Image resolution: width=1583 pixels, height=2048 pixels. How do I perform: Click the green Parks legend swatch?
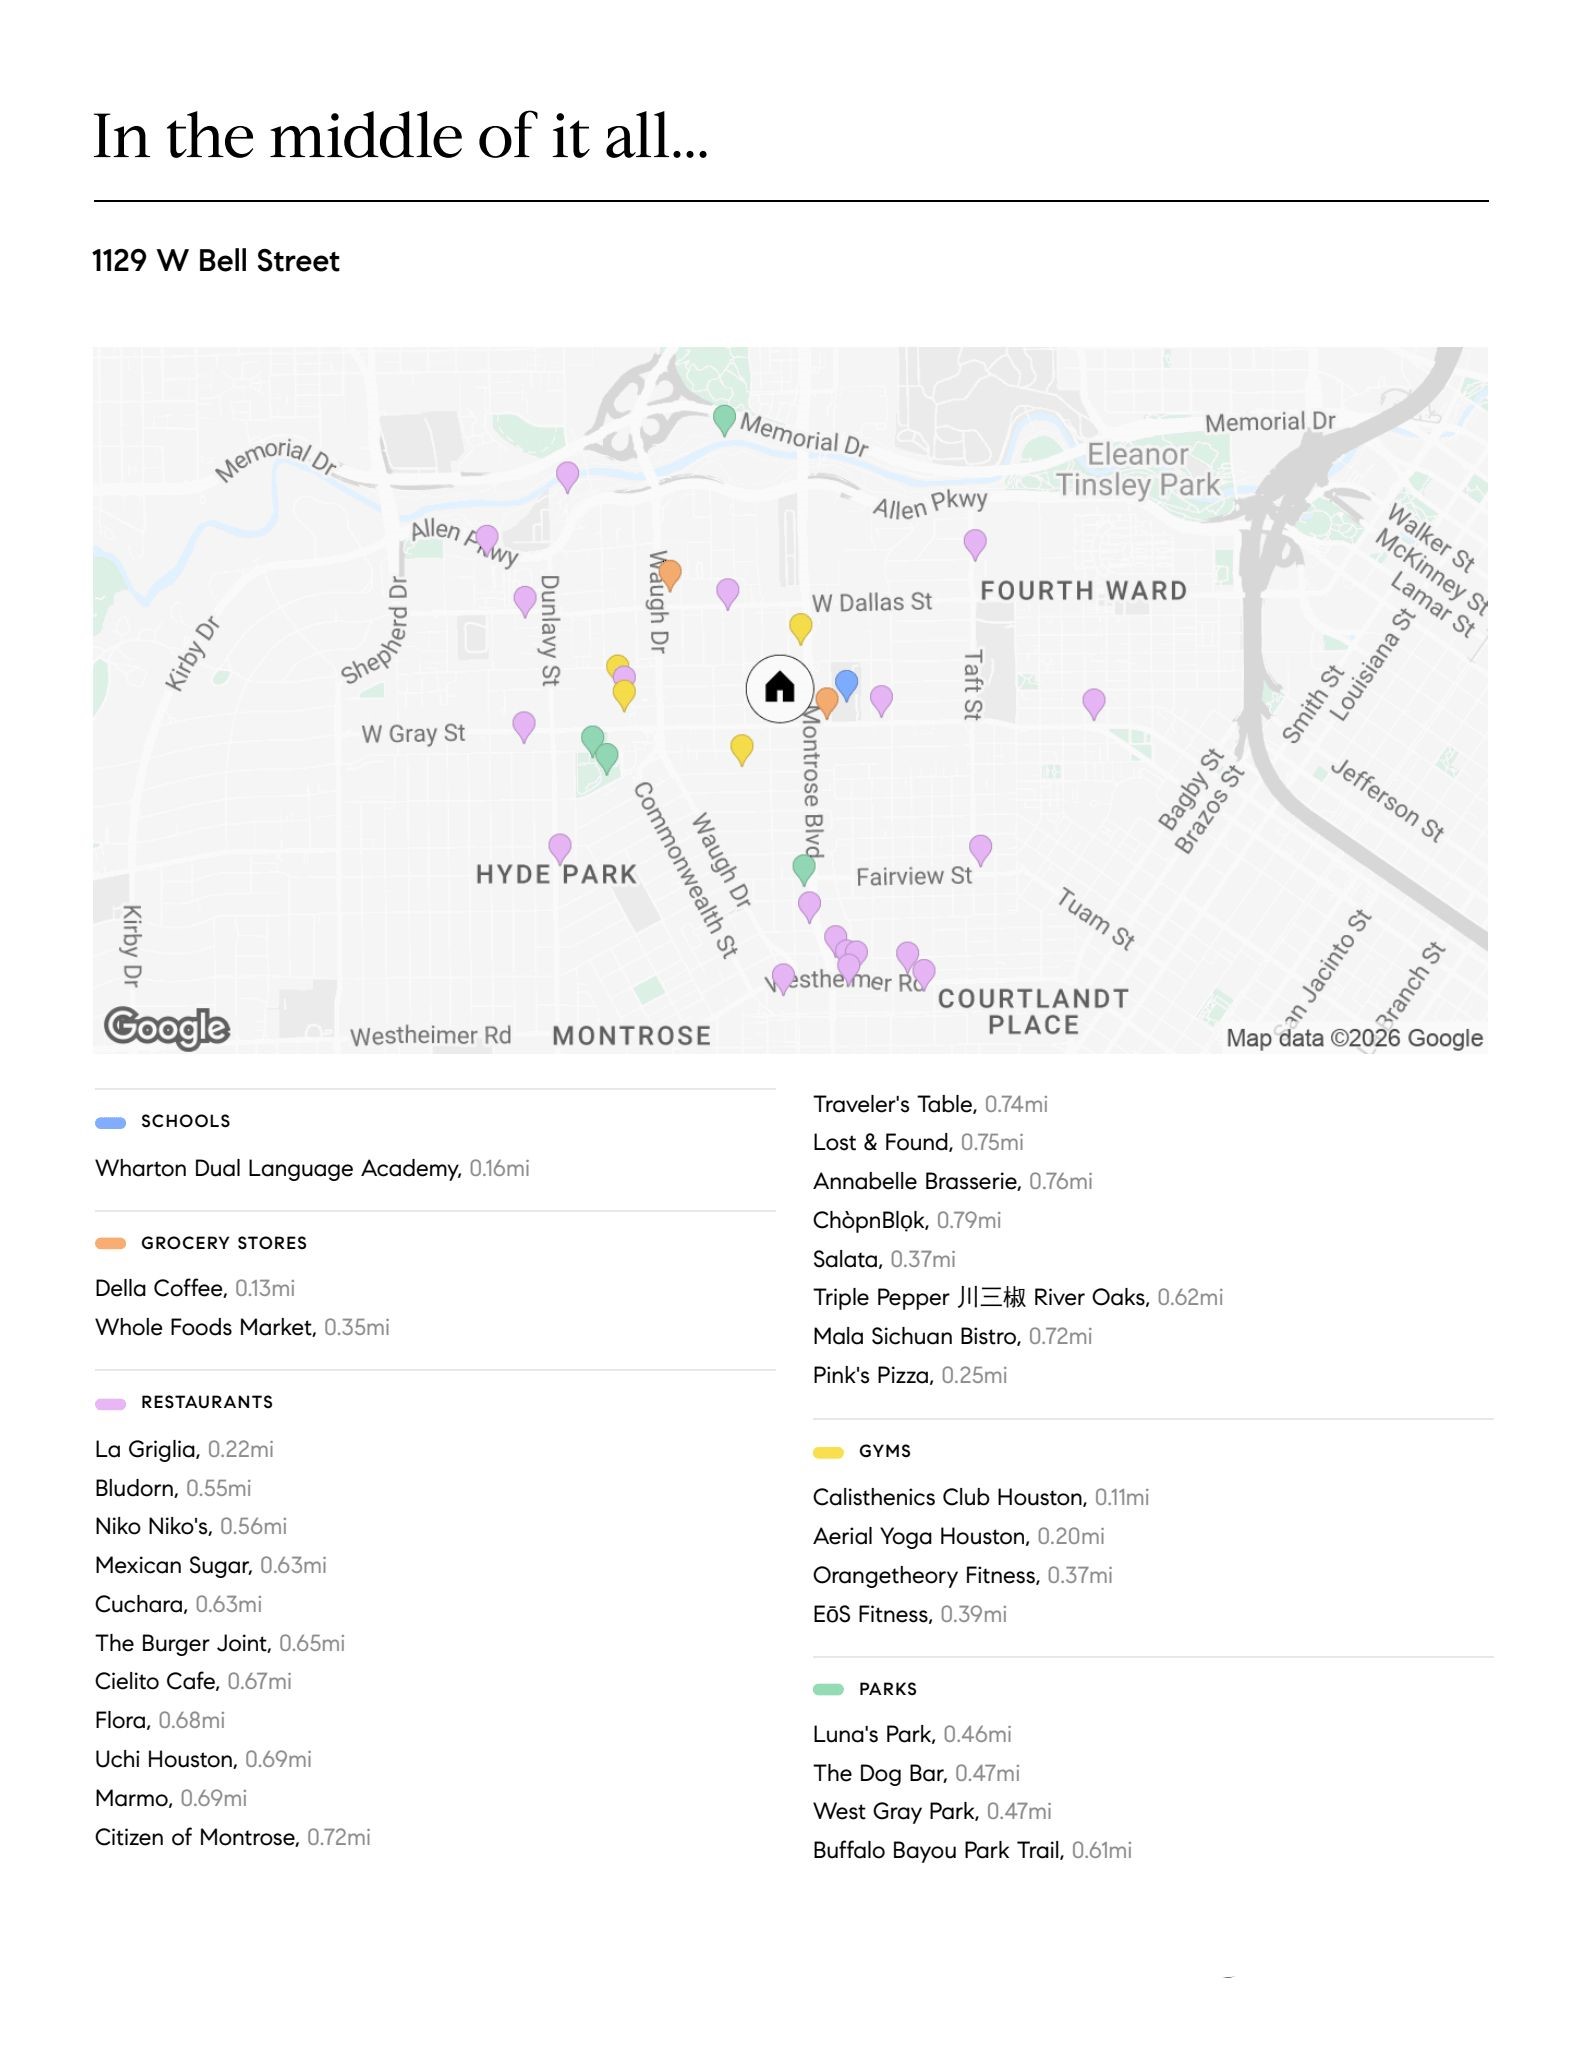(x=828, y=1689)
